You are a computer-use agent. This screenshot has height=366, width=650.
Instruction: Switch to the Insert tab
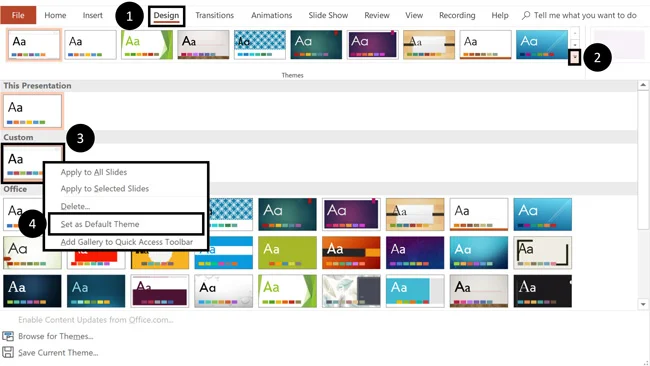pos(92,15)
